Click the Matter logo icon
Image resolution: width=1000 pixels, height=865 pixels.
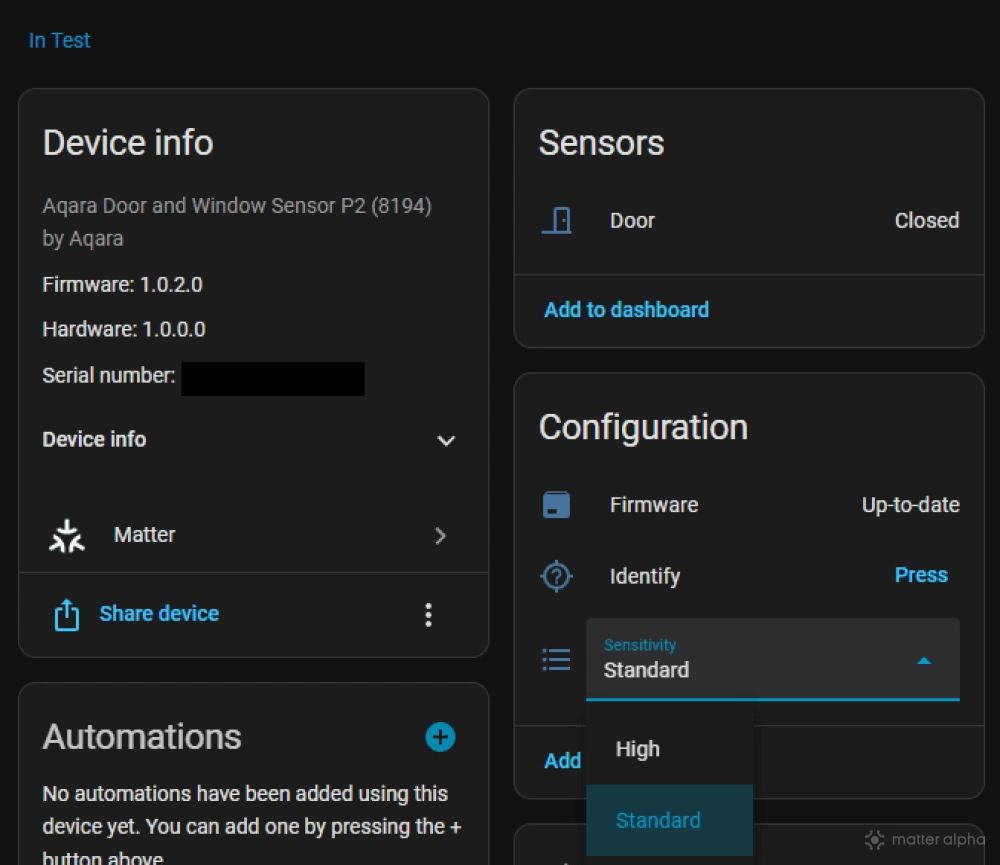67,536
